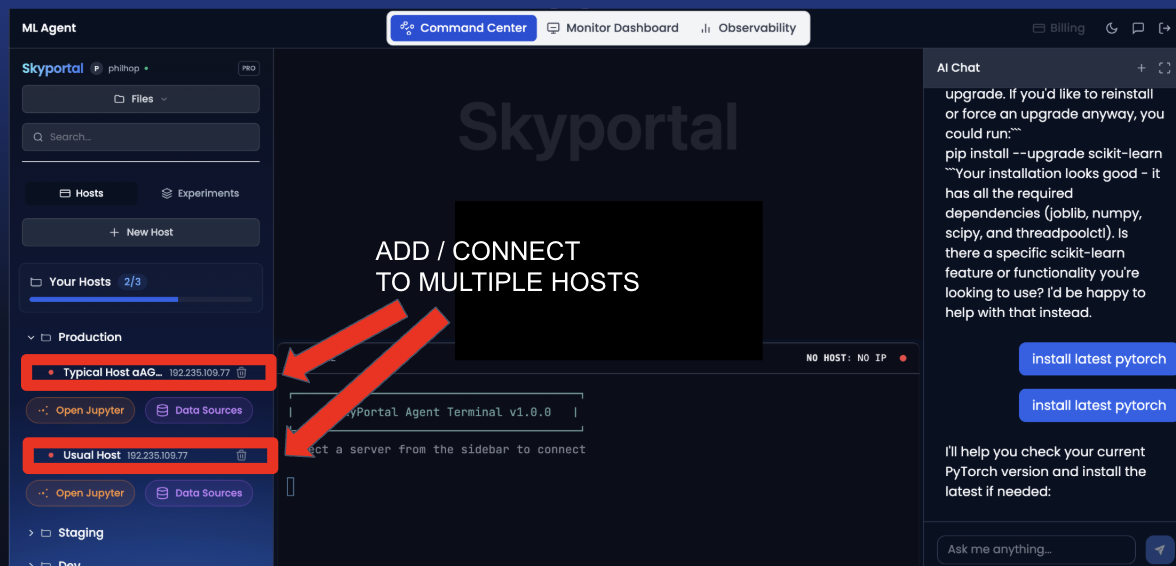Open the Observability tab
Viewport: 1176px width, 566px height.
coord(748,28)
